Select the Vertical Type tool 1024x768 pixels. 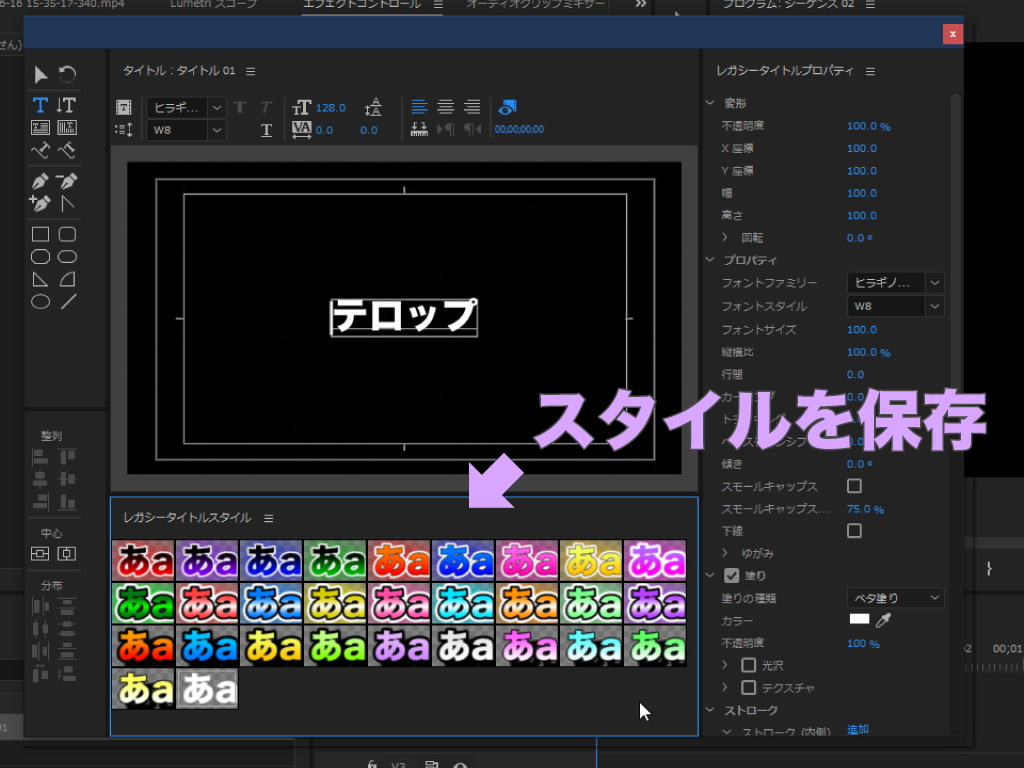click(67, 104)
